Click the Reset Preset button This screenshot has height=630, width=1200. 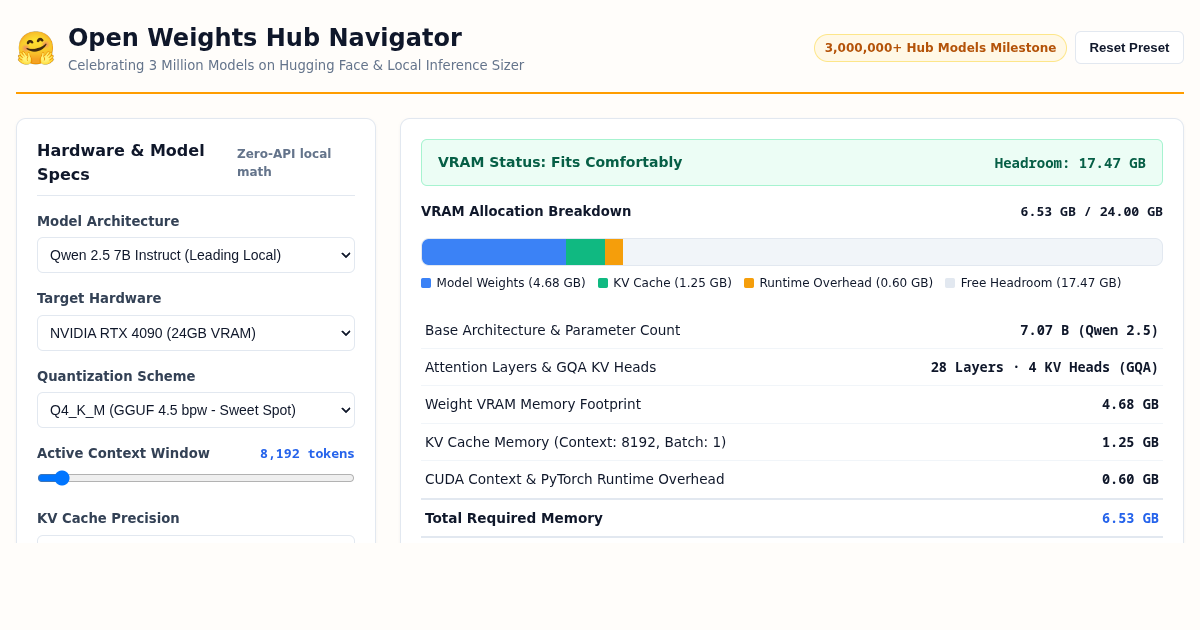[x=1129, y=47]
